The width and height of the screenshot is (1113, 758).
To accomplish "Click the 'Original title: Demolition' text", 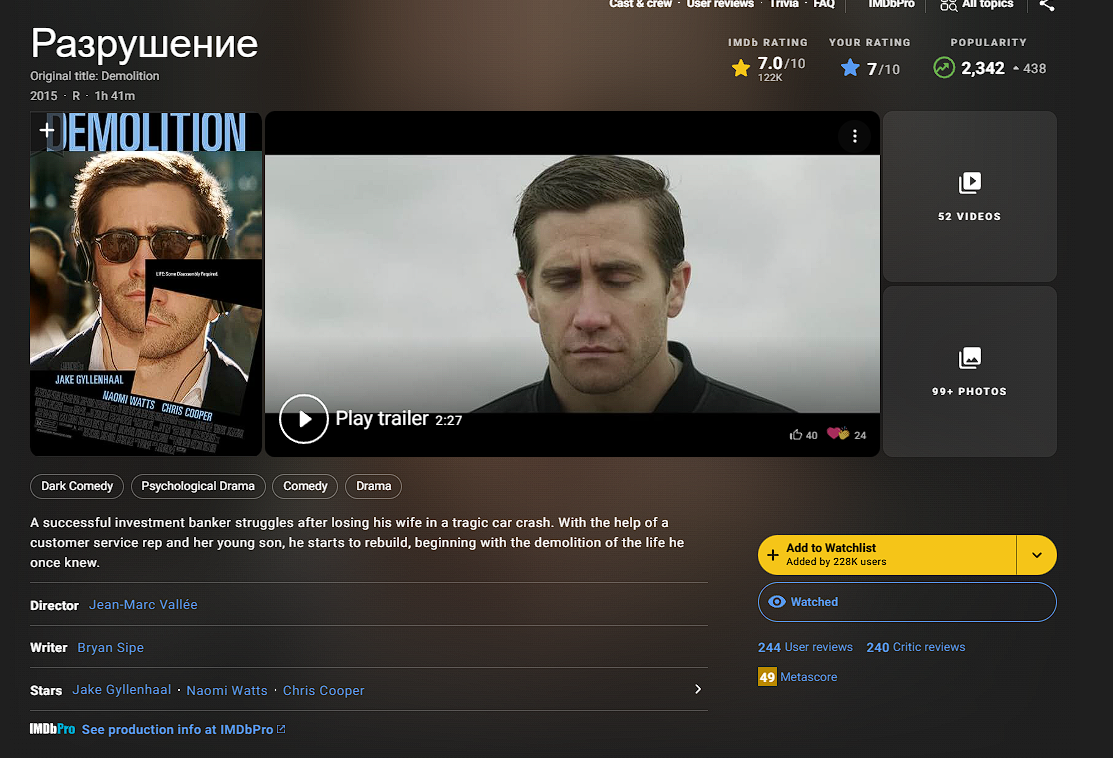I will (94, 76).
